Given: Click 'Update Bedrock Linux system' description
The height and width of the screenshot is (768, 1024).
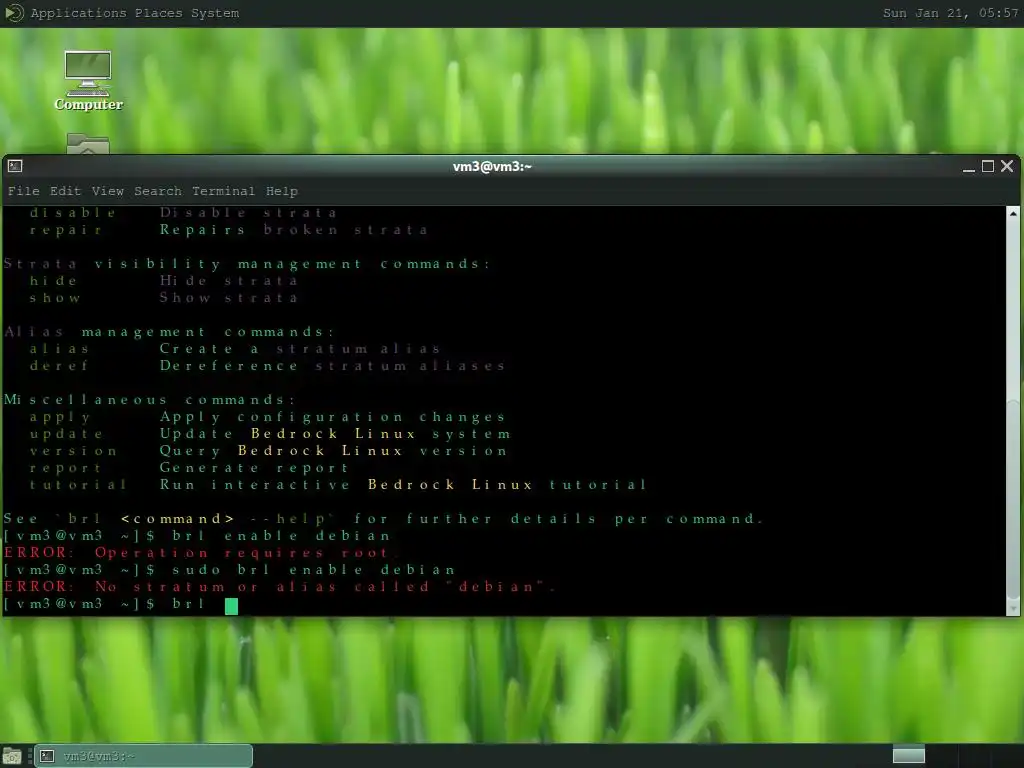Looking at the screenshot, I should pos(334,434).
